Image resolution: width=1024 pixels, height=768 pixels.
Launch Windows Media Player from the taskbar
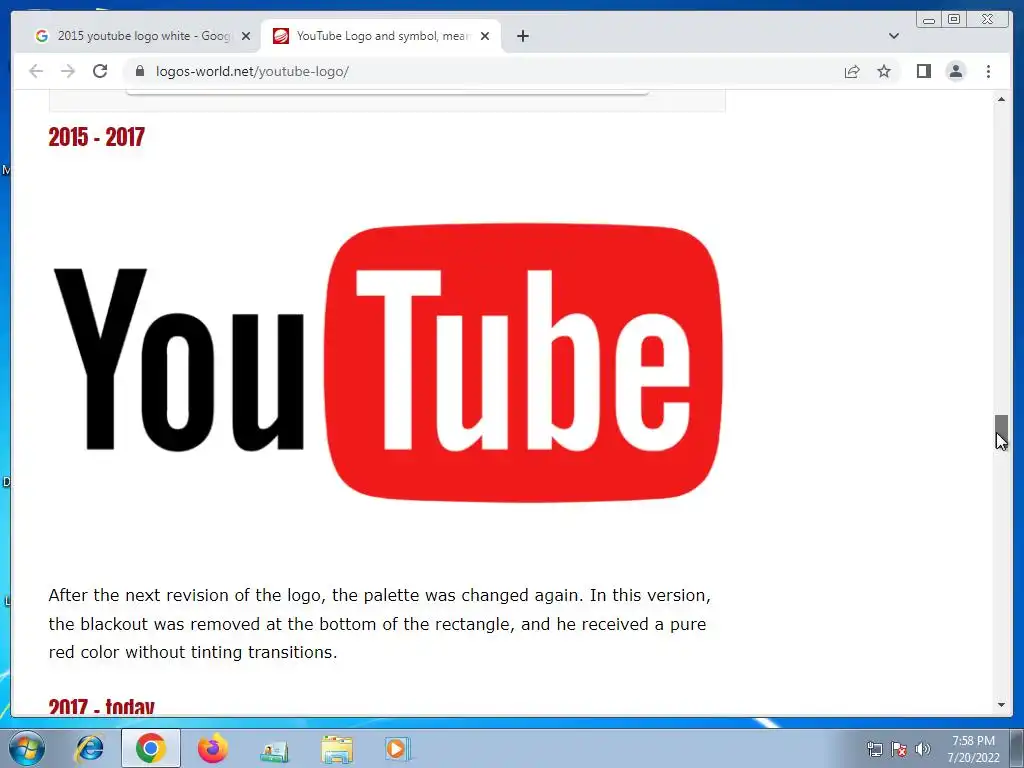click(x=397, y=748)
